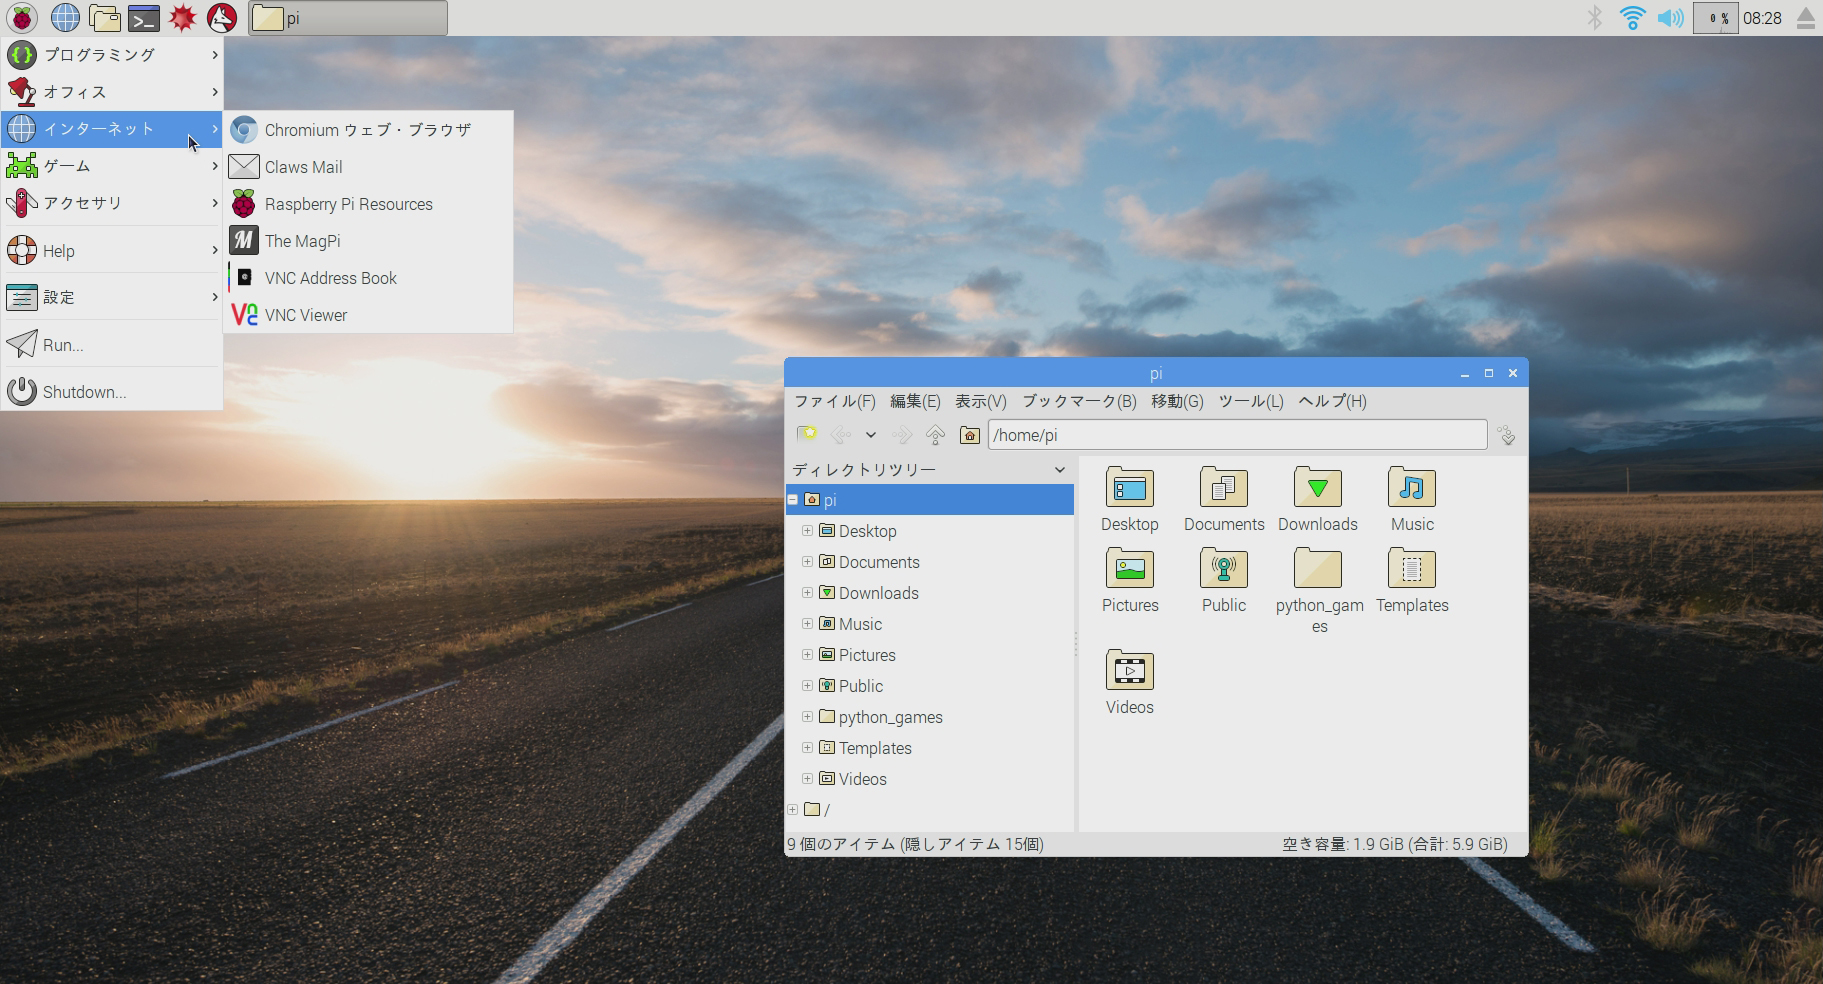
Task: Navigate to the home folder via toolbar icon
Action: (x=967, y=434)
